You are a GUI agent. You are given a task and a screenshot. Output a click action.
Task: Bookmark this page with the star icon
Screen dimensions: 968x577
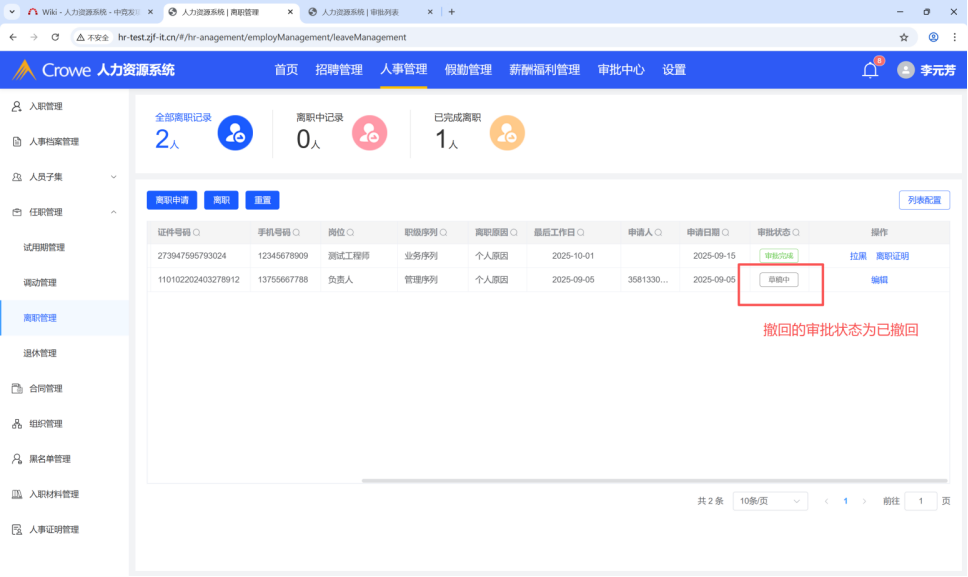[904, 37]
